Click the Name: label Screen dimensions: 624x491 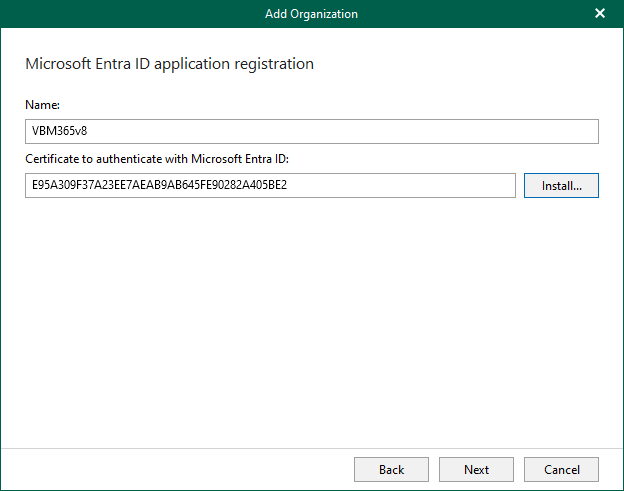click(x=42, y=104)
